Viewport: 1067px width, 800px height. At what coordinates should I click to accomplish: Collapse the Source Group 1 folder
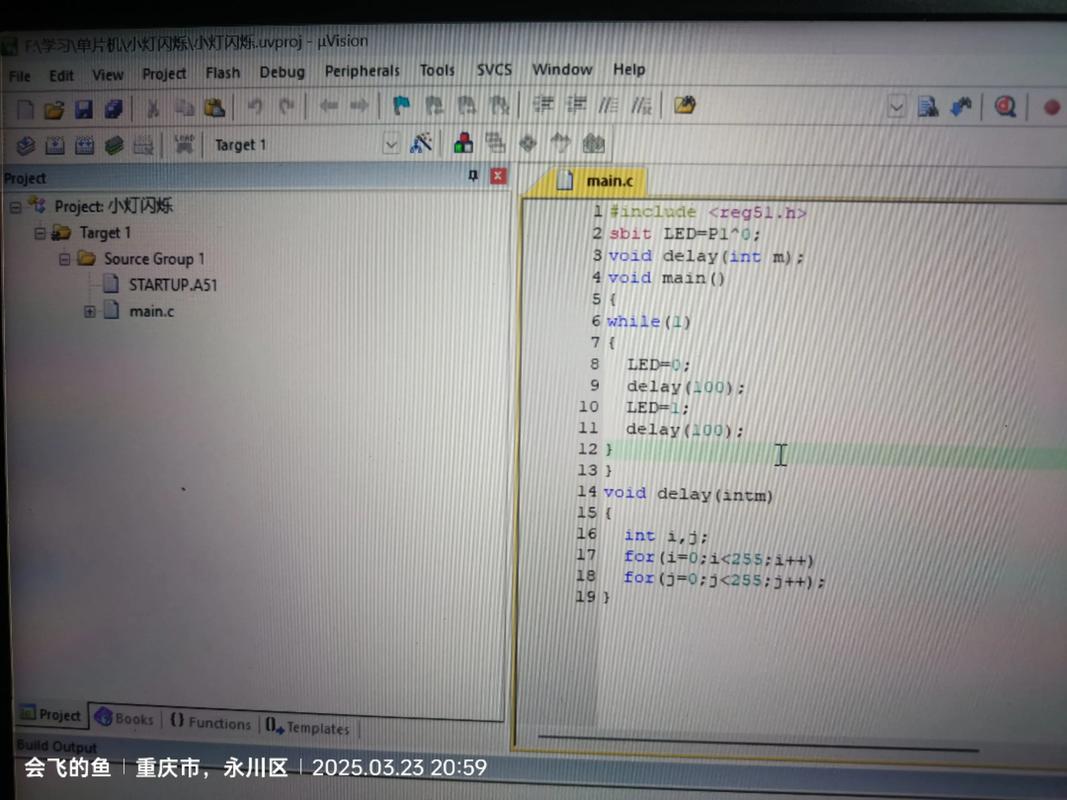tap(65, 259)
